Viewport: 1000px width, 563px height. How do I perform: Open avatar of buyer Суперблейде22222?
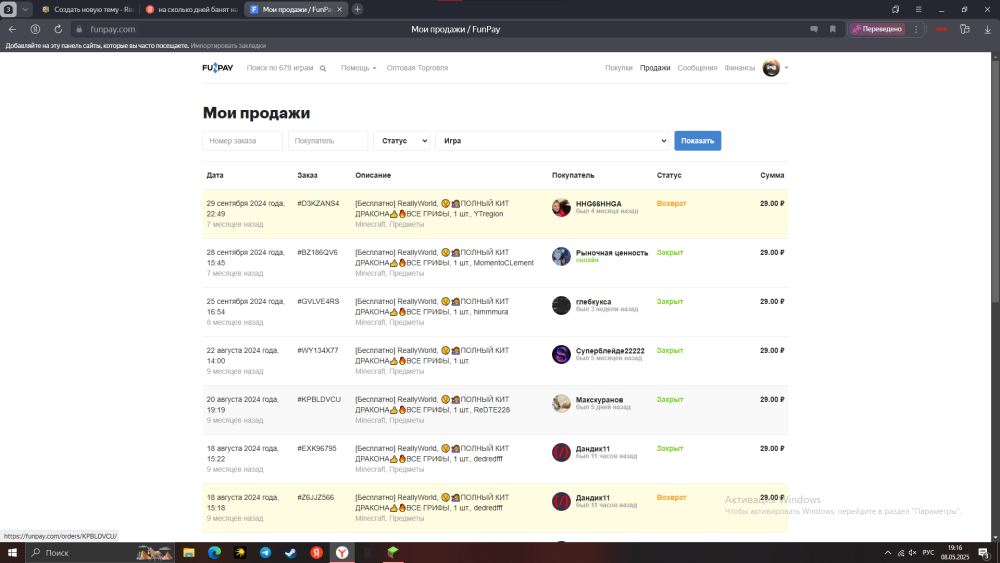[x=561, y=355]
